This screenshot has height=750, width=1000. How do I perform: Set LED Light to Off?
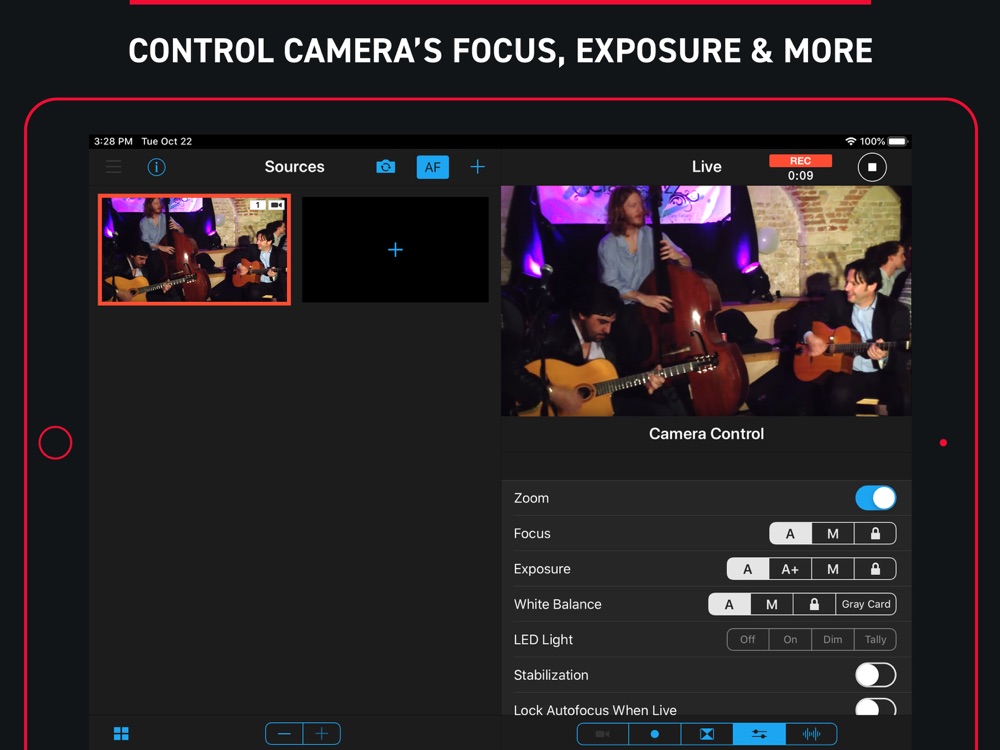[x=747, y=640]
